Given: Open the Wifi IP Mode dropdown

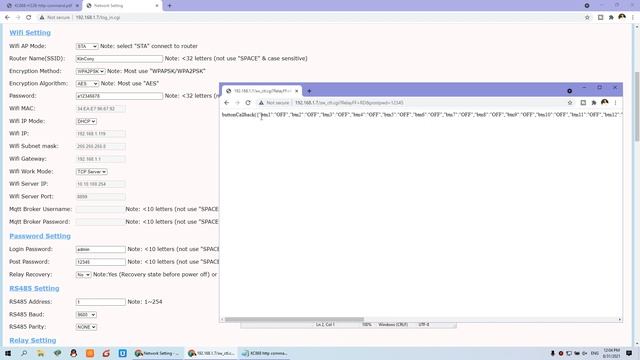Looking at the screenshot, I should (86, 121).
